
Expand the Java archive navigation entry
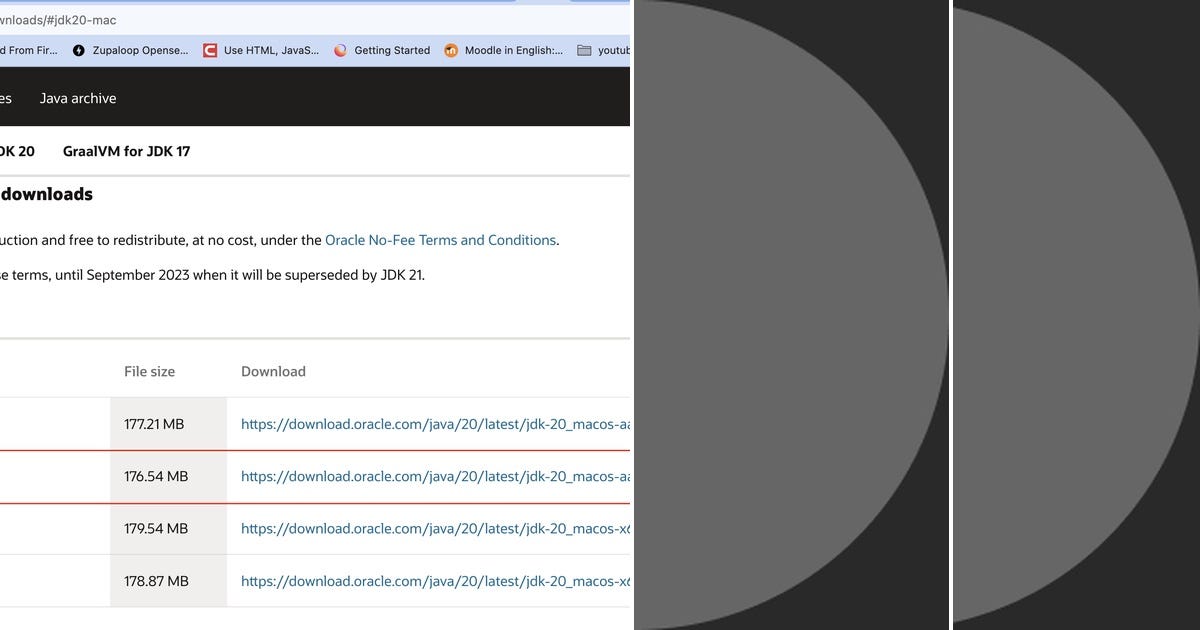pyautogui.click(x=78, y=98)
